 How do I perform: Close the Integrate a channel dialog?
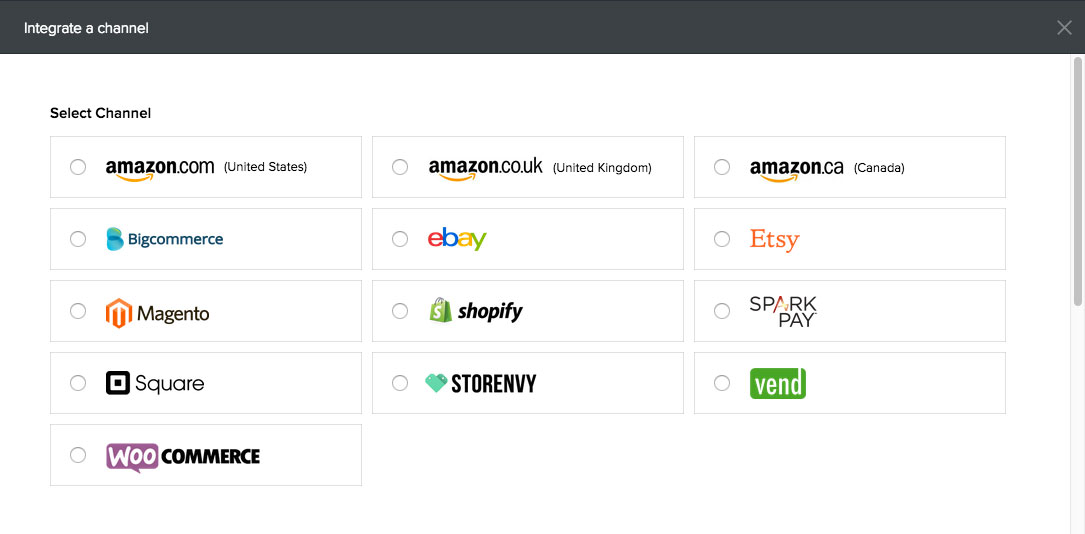point(1064,28)
